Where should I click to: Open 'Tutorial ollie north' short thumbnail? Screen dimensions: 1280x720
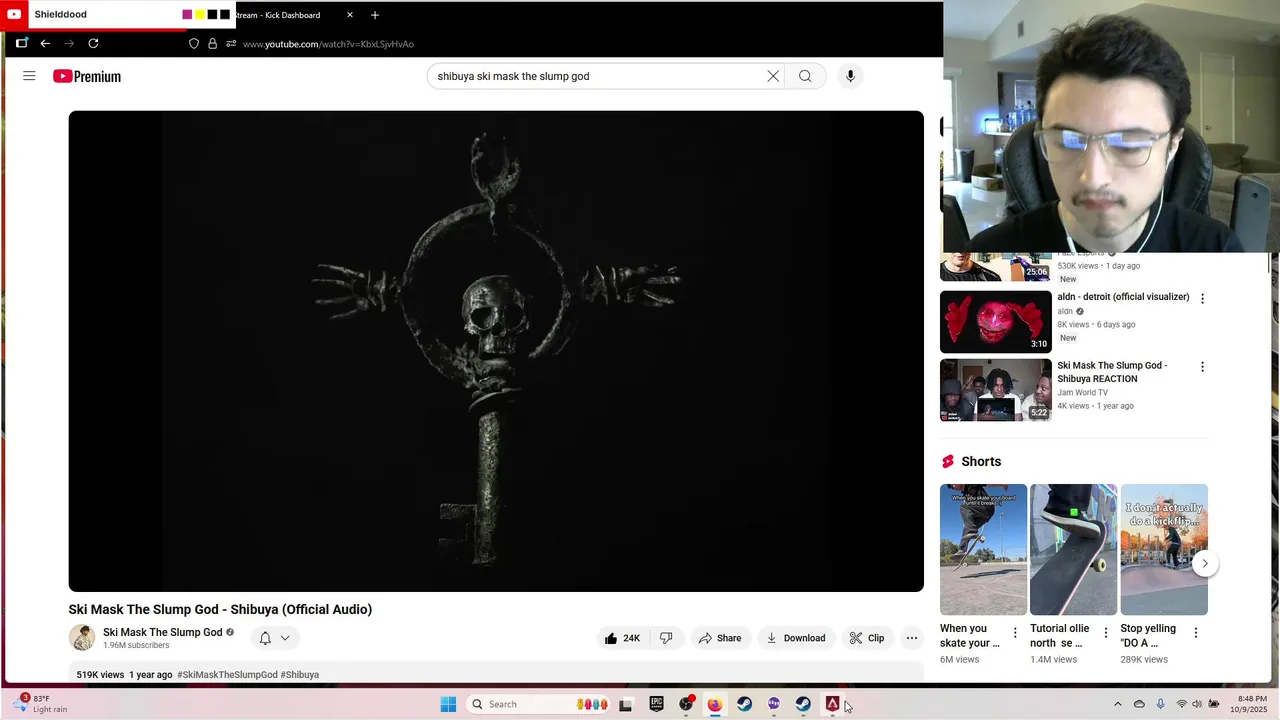pos(1073,549)
